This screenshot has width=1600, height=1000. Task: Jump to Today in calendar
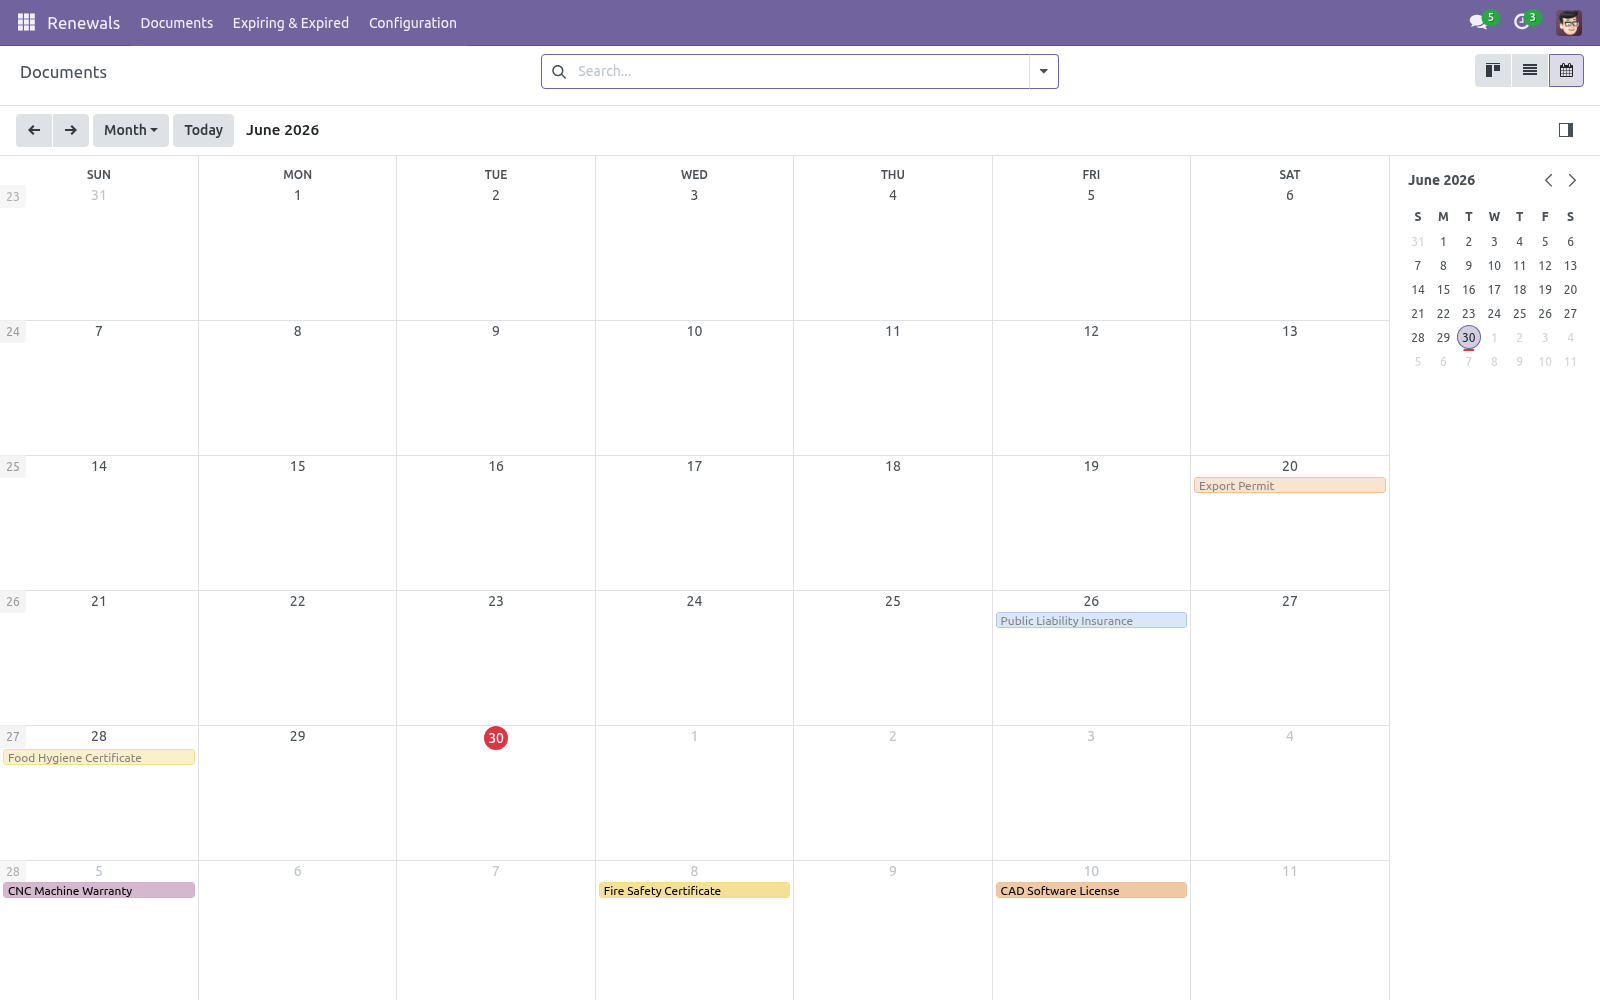[204, 130]
